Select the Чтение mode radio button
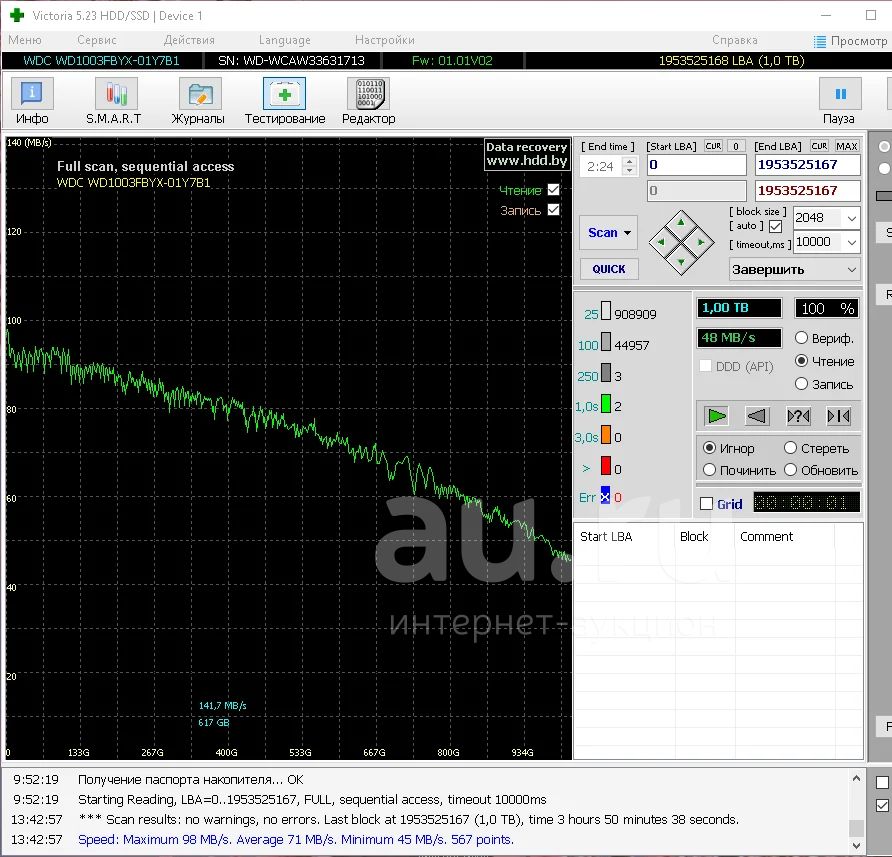Viewport: 892px width, 857px height. coord(801,361)
